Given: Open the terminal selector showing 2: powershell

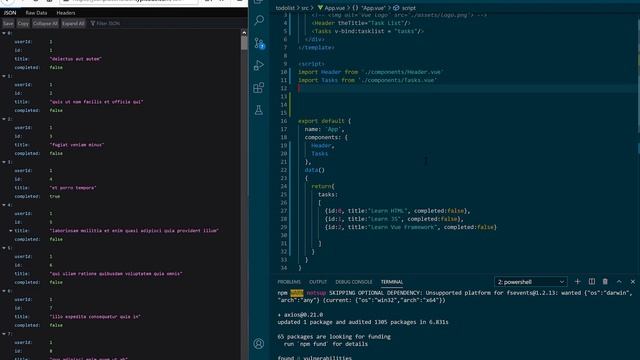Looking at the screenshot, I should tap(530, 282).
